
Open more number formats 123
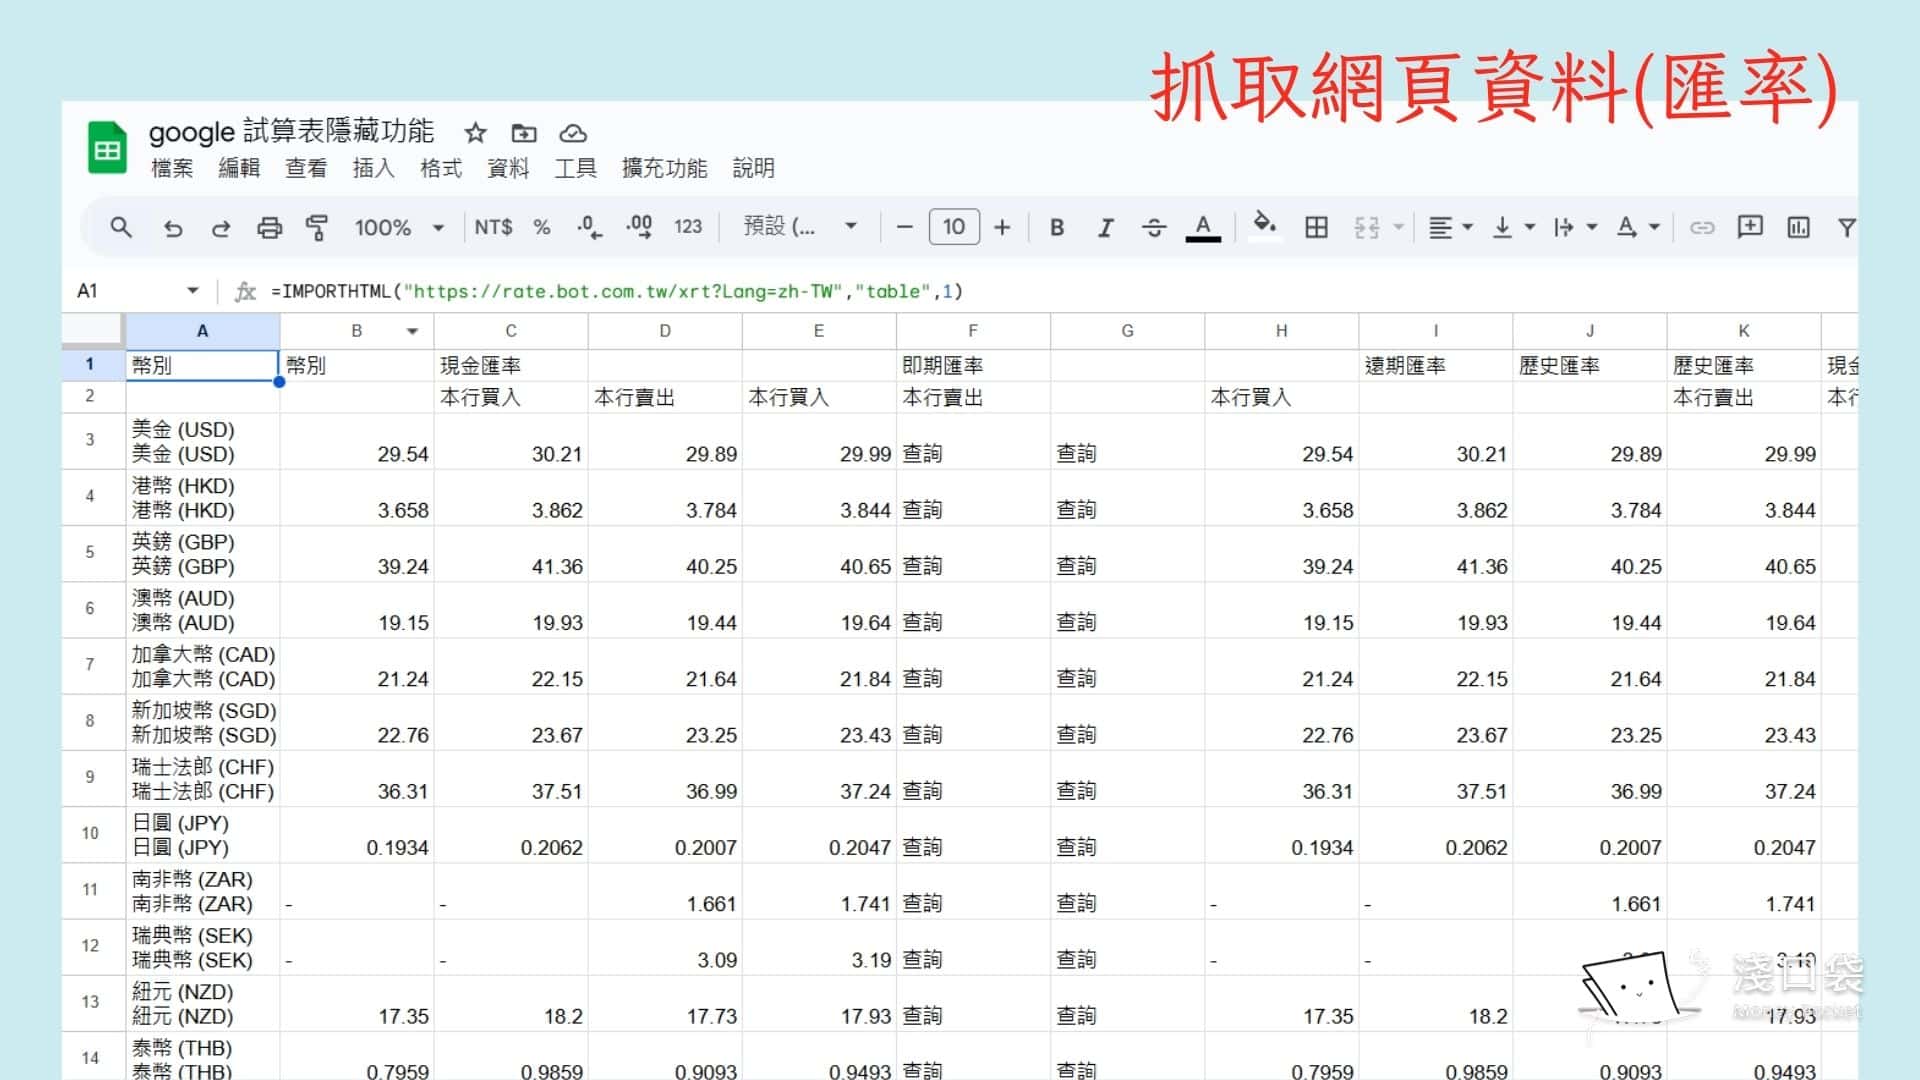coord(688,227)
